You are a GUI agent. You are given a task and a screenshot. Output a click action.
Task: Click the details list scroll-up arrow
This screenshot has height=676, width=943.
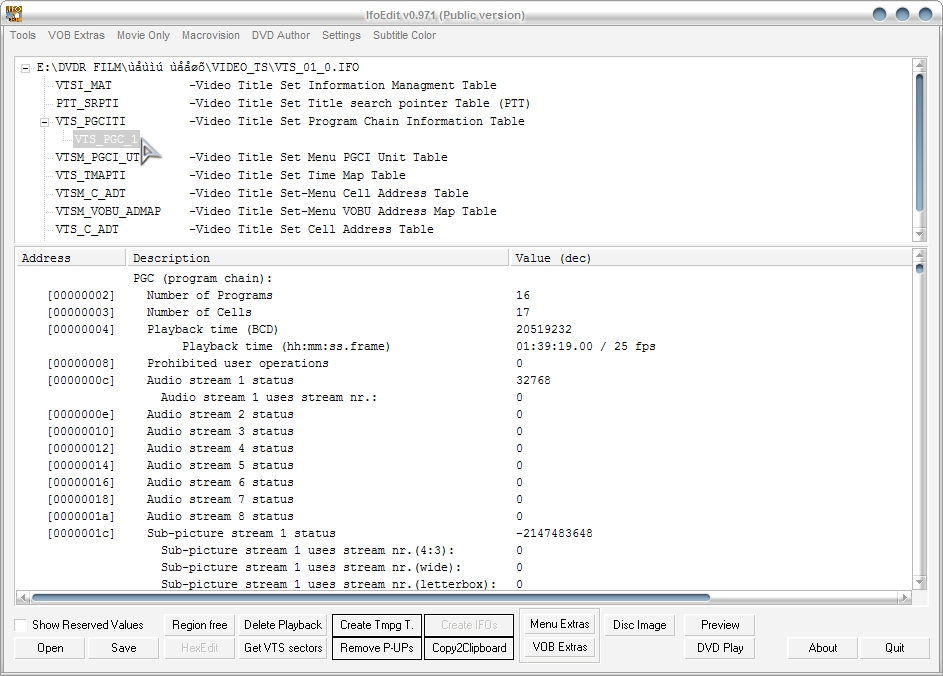point(919,255)
